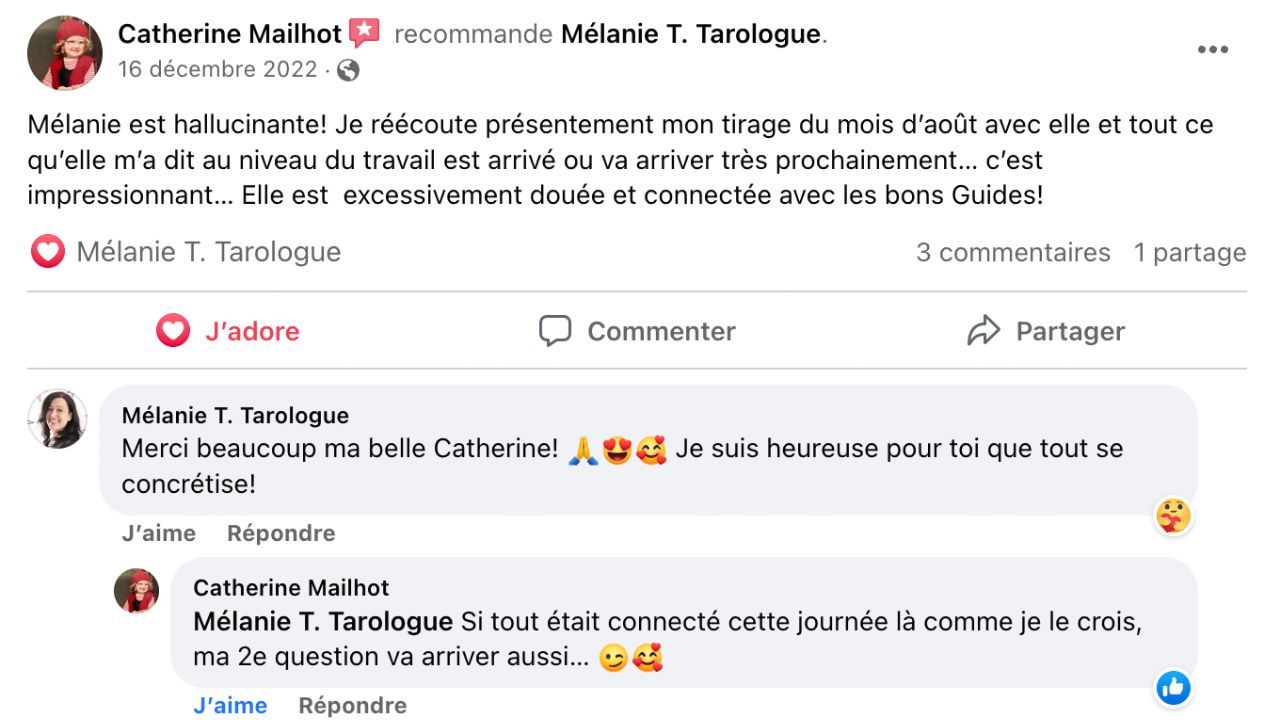This screenshot has width=1263, height=720.
Task: Click Répondre under Catherine's reply
Action: click(x=352, y=705)
